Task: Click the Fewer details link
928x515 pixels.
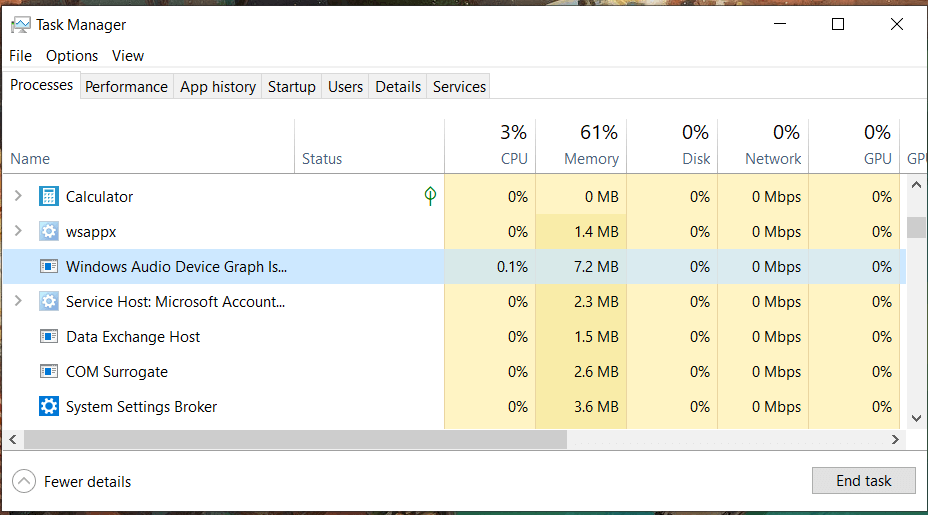Action: [x=88, y=482]
